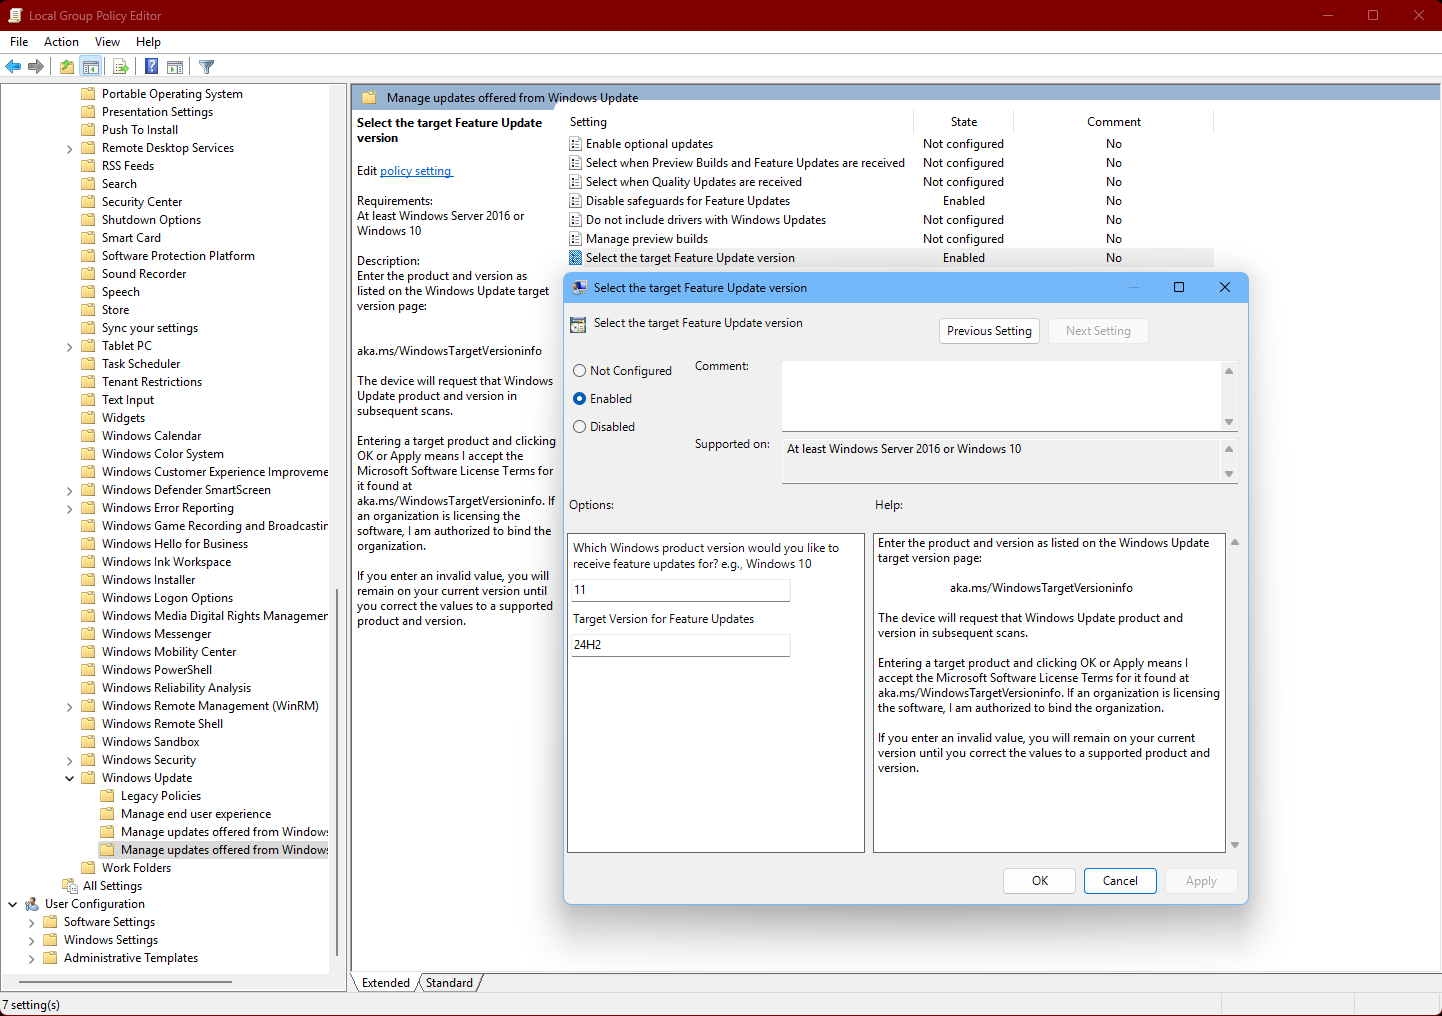Switch to the Extended tab

pyautogui.click(x=386, y=983)
